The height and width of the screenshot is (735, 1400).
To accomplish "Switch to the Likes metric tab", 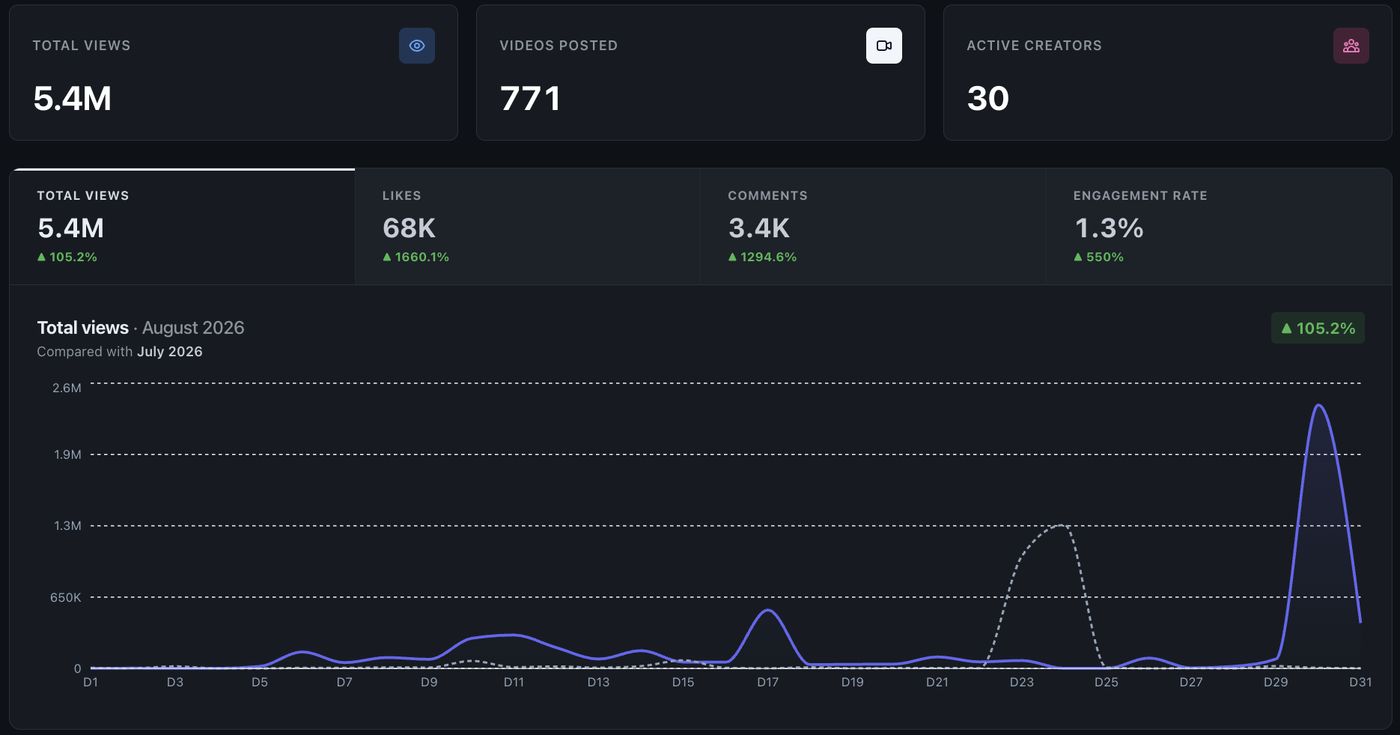I will [527, 226].
